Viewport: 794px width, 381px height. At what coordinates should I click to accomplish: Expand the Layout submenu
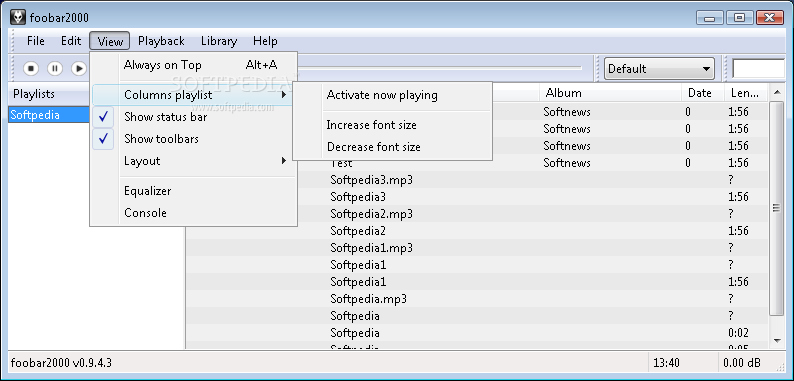[x=193, y=161]
